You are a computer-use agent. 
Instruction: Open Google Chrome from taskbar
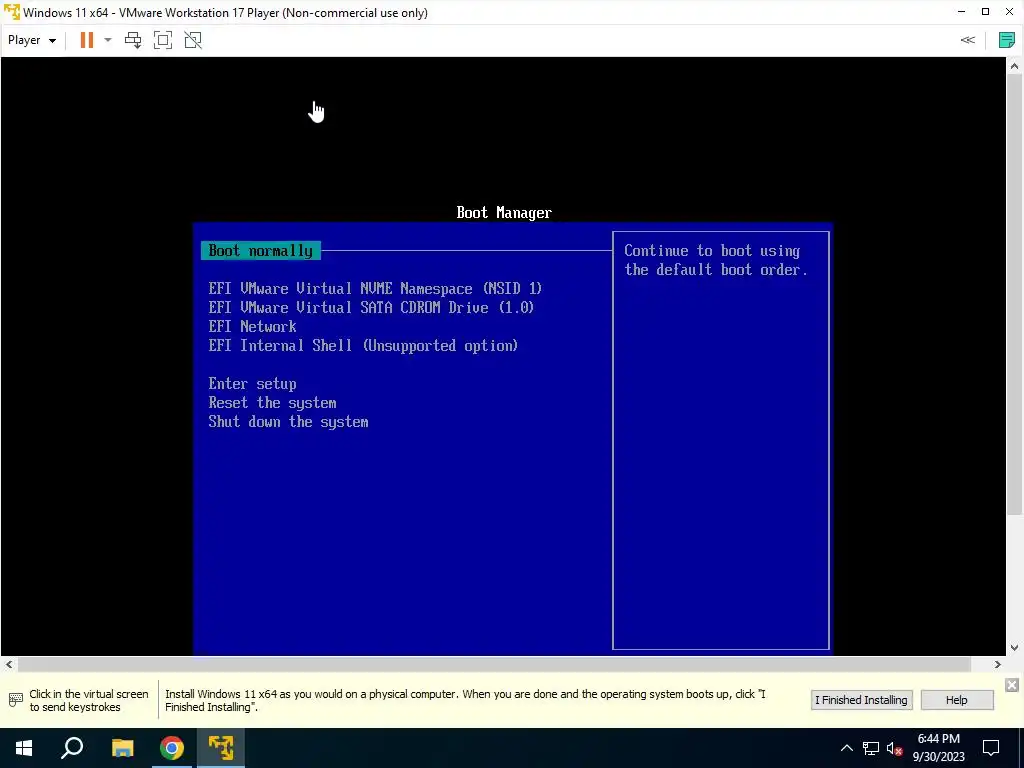pos(172,748)
